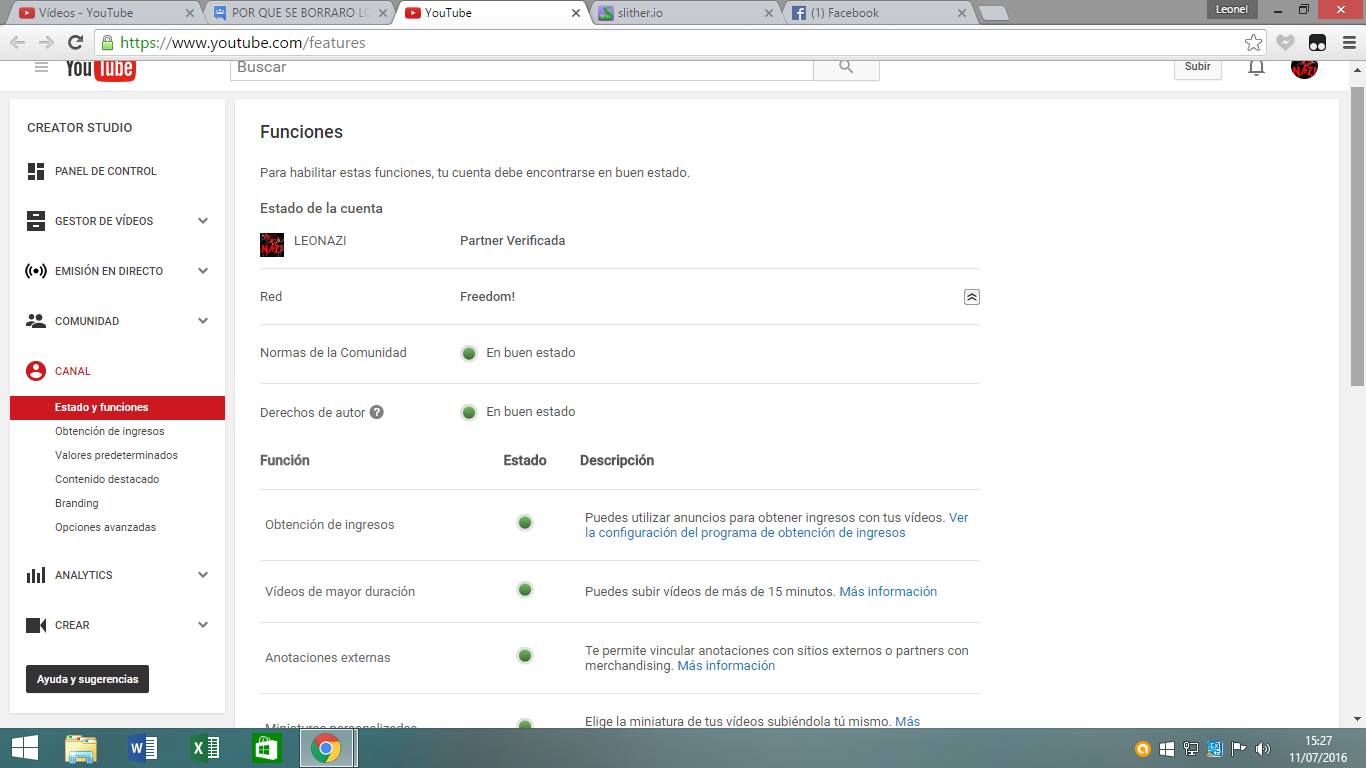Image resolution: width=1366 pixels, height=768 pixels.
Task: Open the Chrome main menu
Action: (1347, 42)
